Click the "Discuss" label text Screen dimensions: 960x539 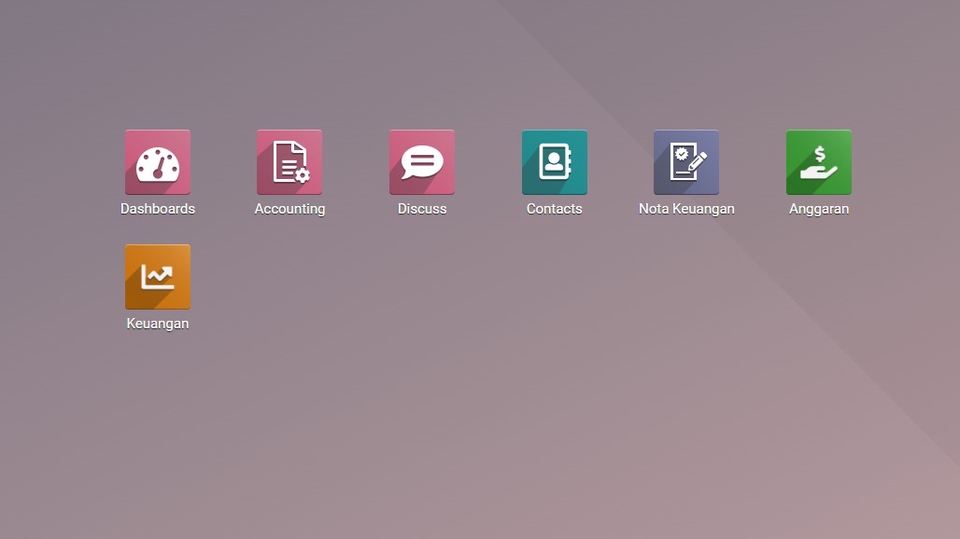click(x=422, y=209)
